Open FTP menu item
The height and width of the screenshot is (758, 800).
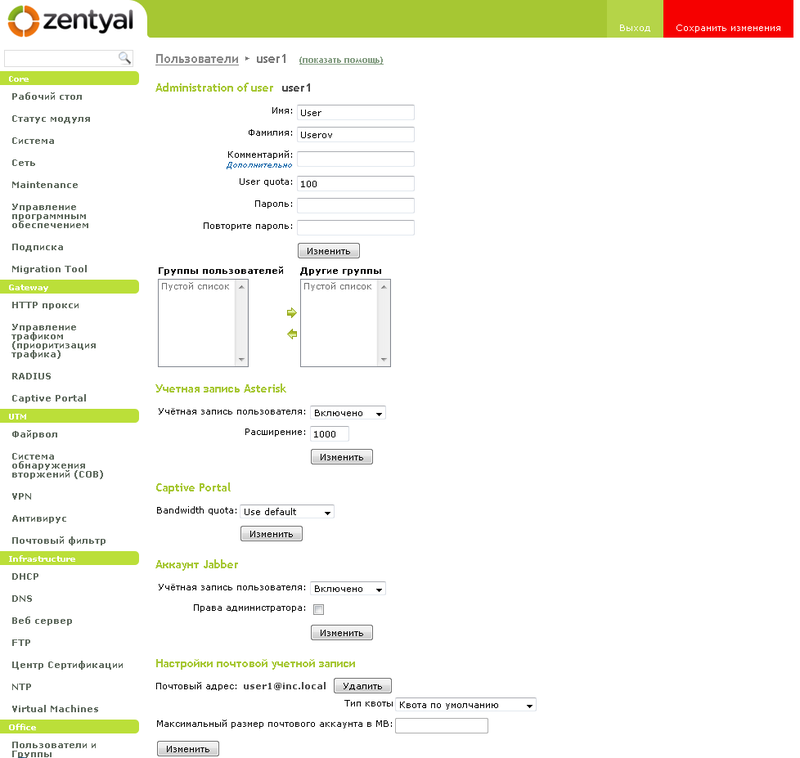(21, 642)
